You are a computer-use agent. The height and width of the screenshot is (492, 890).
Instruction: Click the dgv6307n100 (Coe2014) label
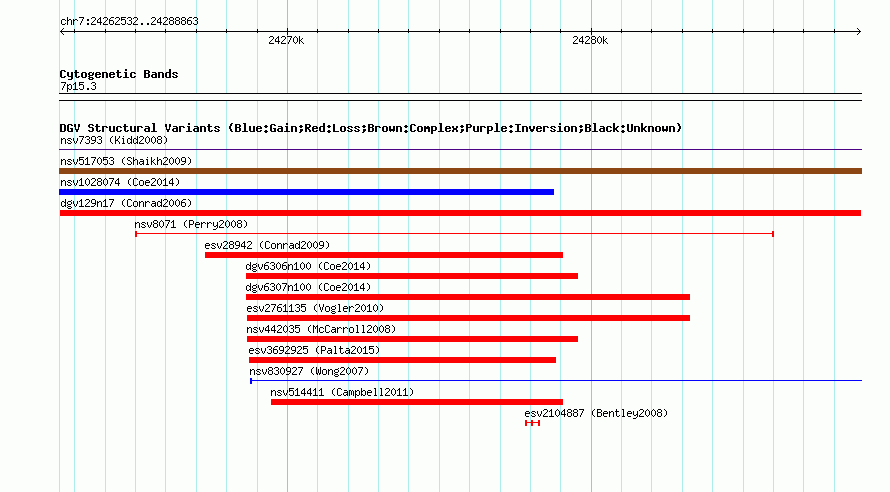click(x=308, y=287)
